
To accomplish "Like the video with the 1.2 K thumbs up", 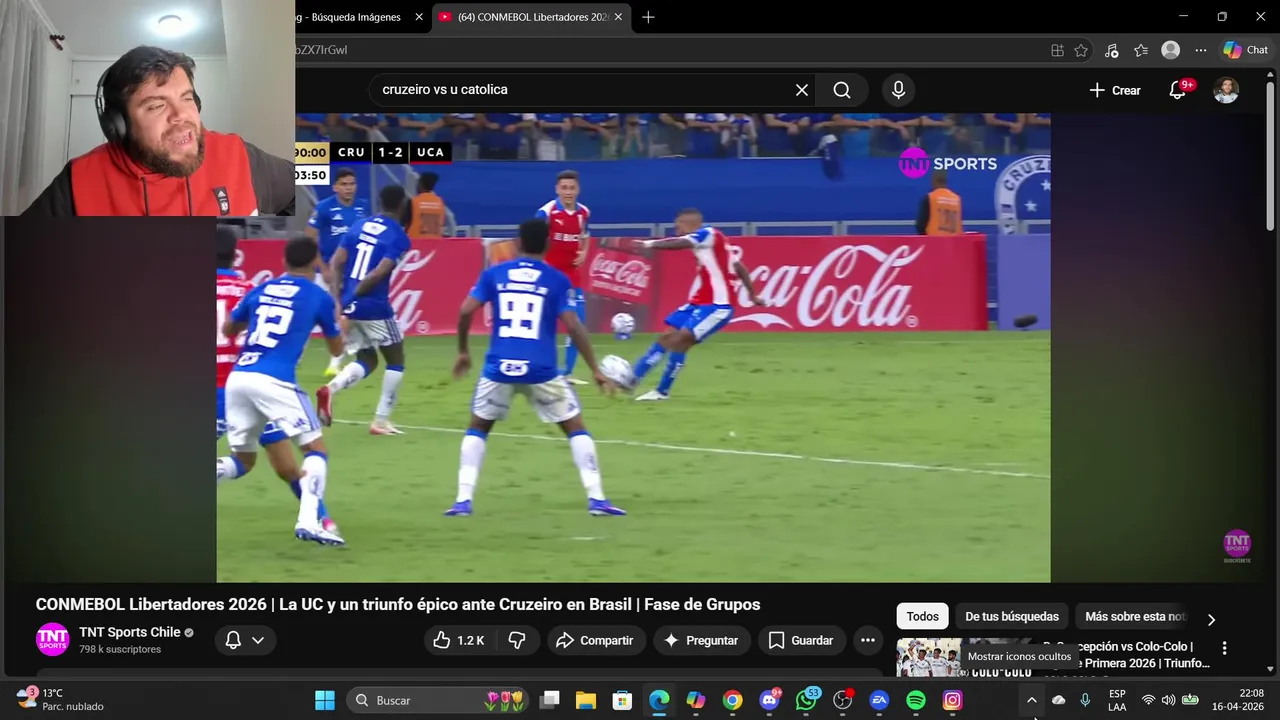I will (x=459, y=640).
